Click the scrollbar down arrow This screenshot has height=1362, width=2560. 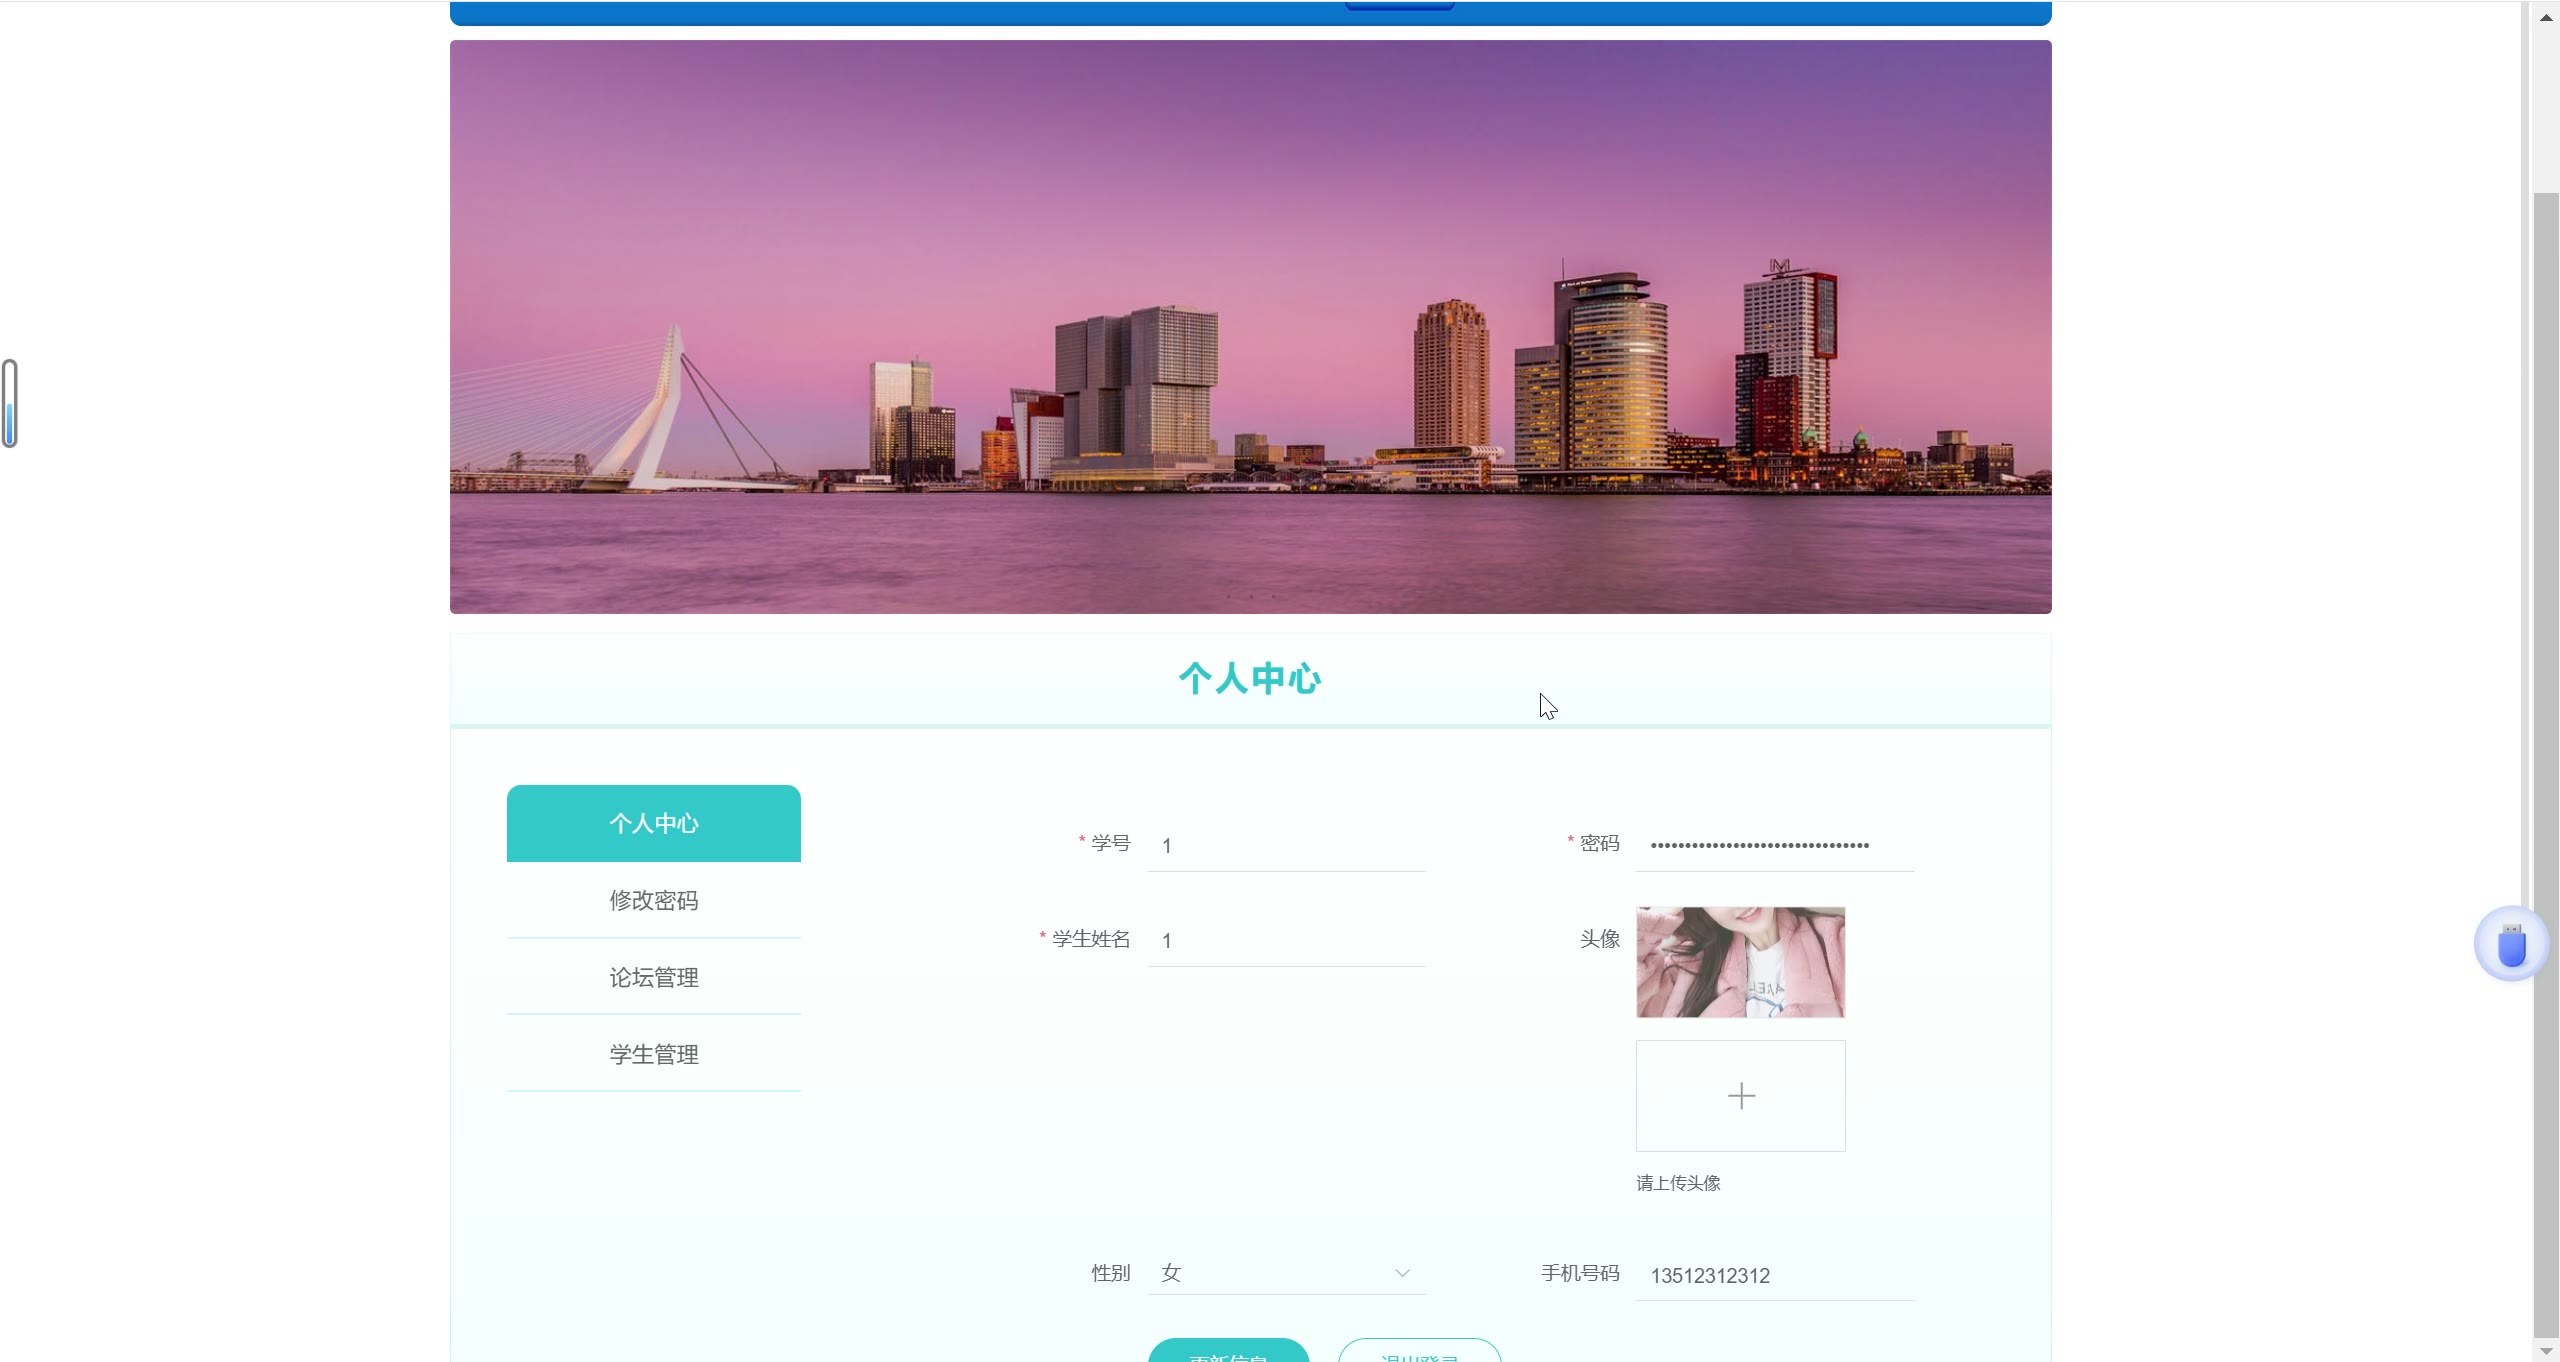tap(2546, 1349)
